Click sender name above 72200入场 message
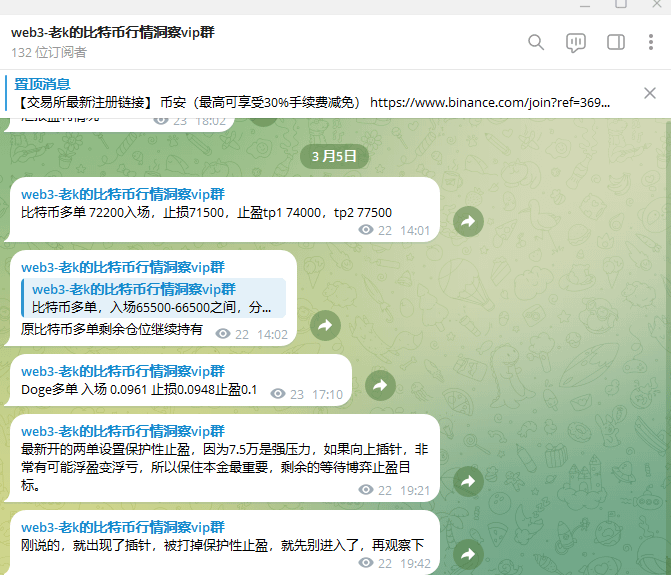 coord(123,194)
